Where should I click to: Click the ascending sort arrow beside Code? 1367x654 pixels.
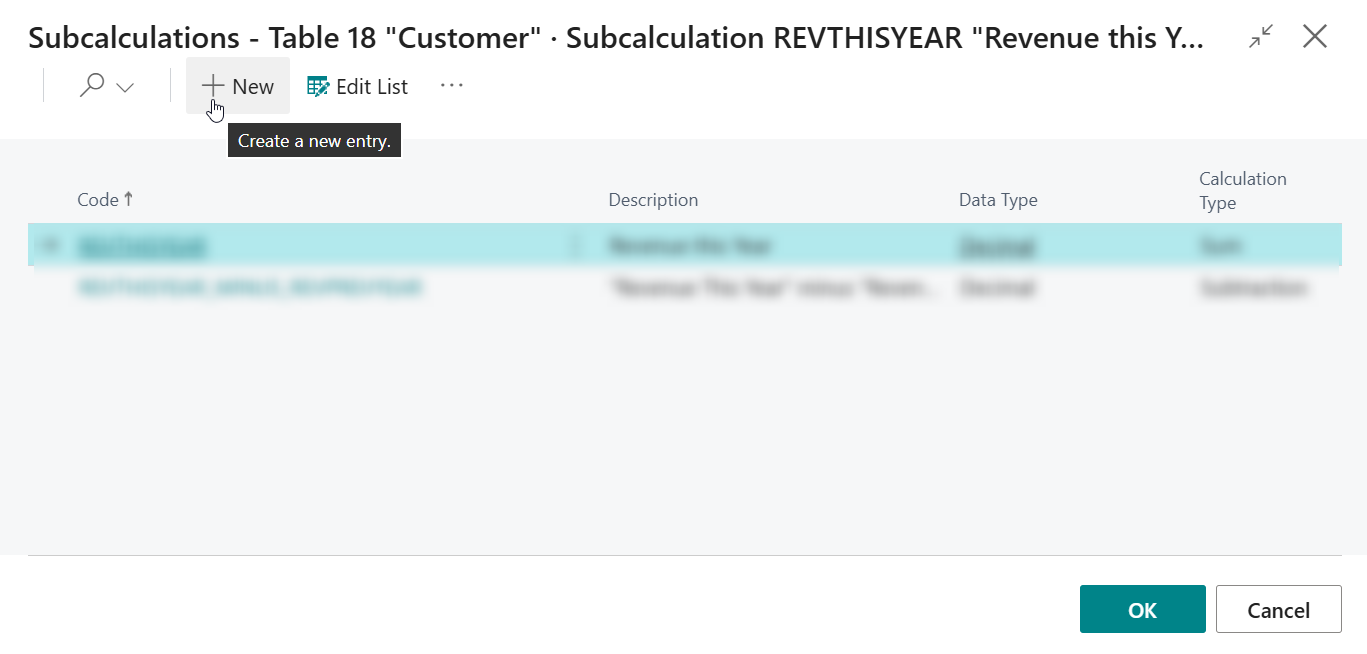coord(129,199)
